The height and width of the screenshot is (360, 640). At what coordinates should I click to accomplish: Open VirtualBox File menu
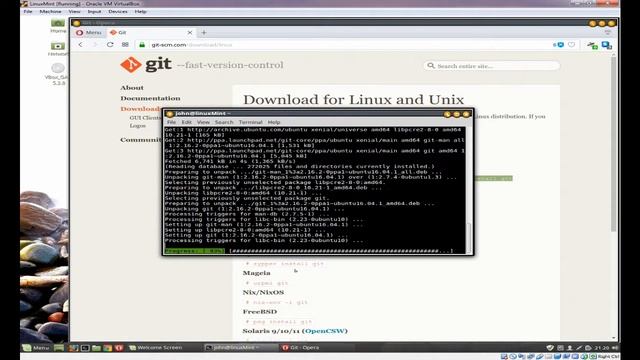coord(28,11)
